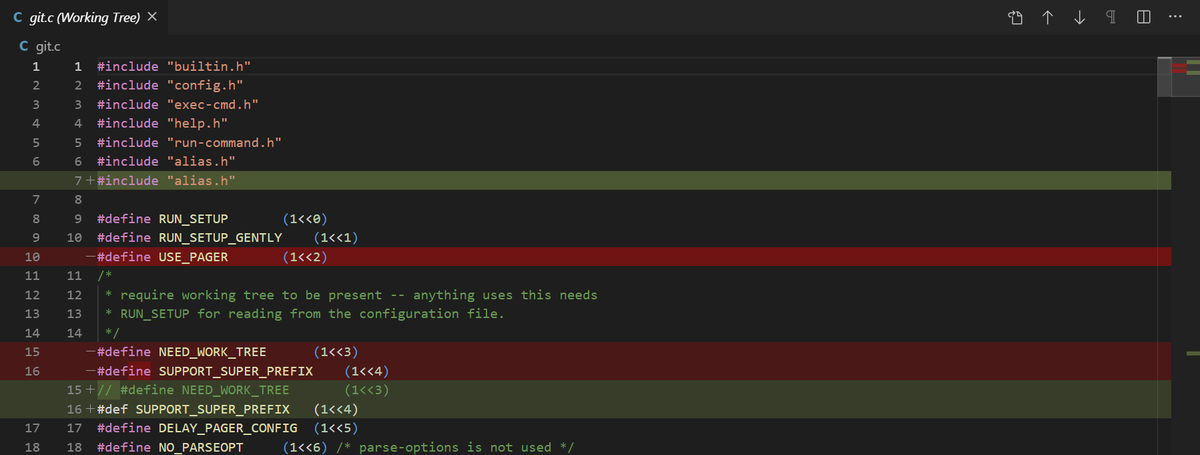1200x455 pixels.
Task: Open the More Actions ellipsis menu
Action: pos(1175,17)
